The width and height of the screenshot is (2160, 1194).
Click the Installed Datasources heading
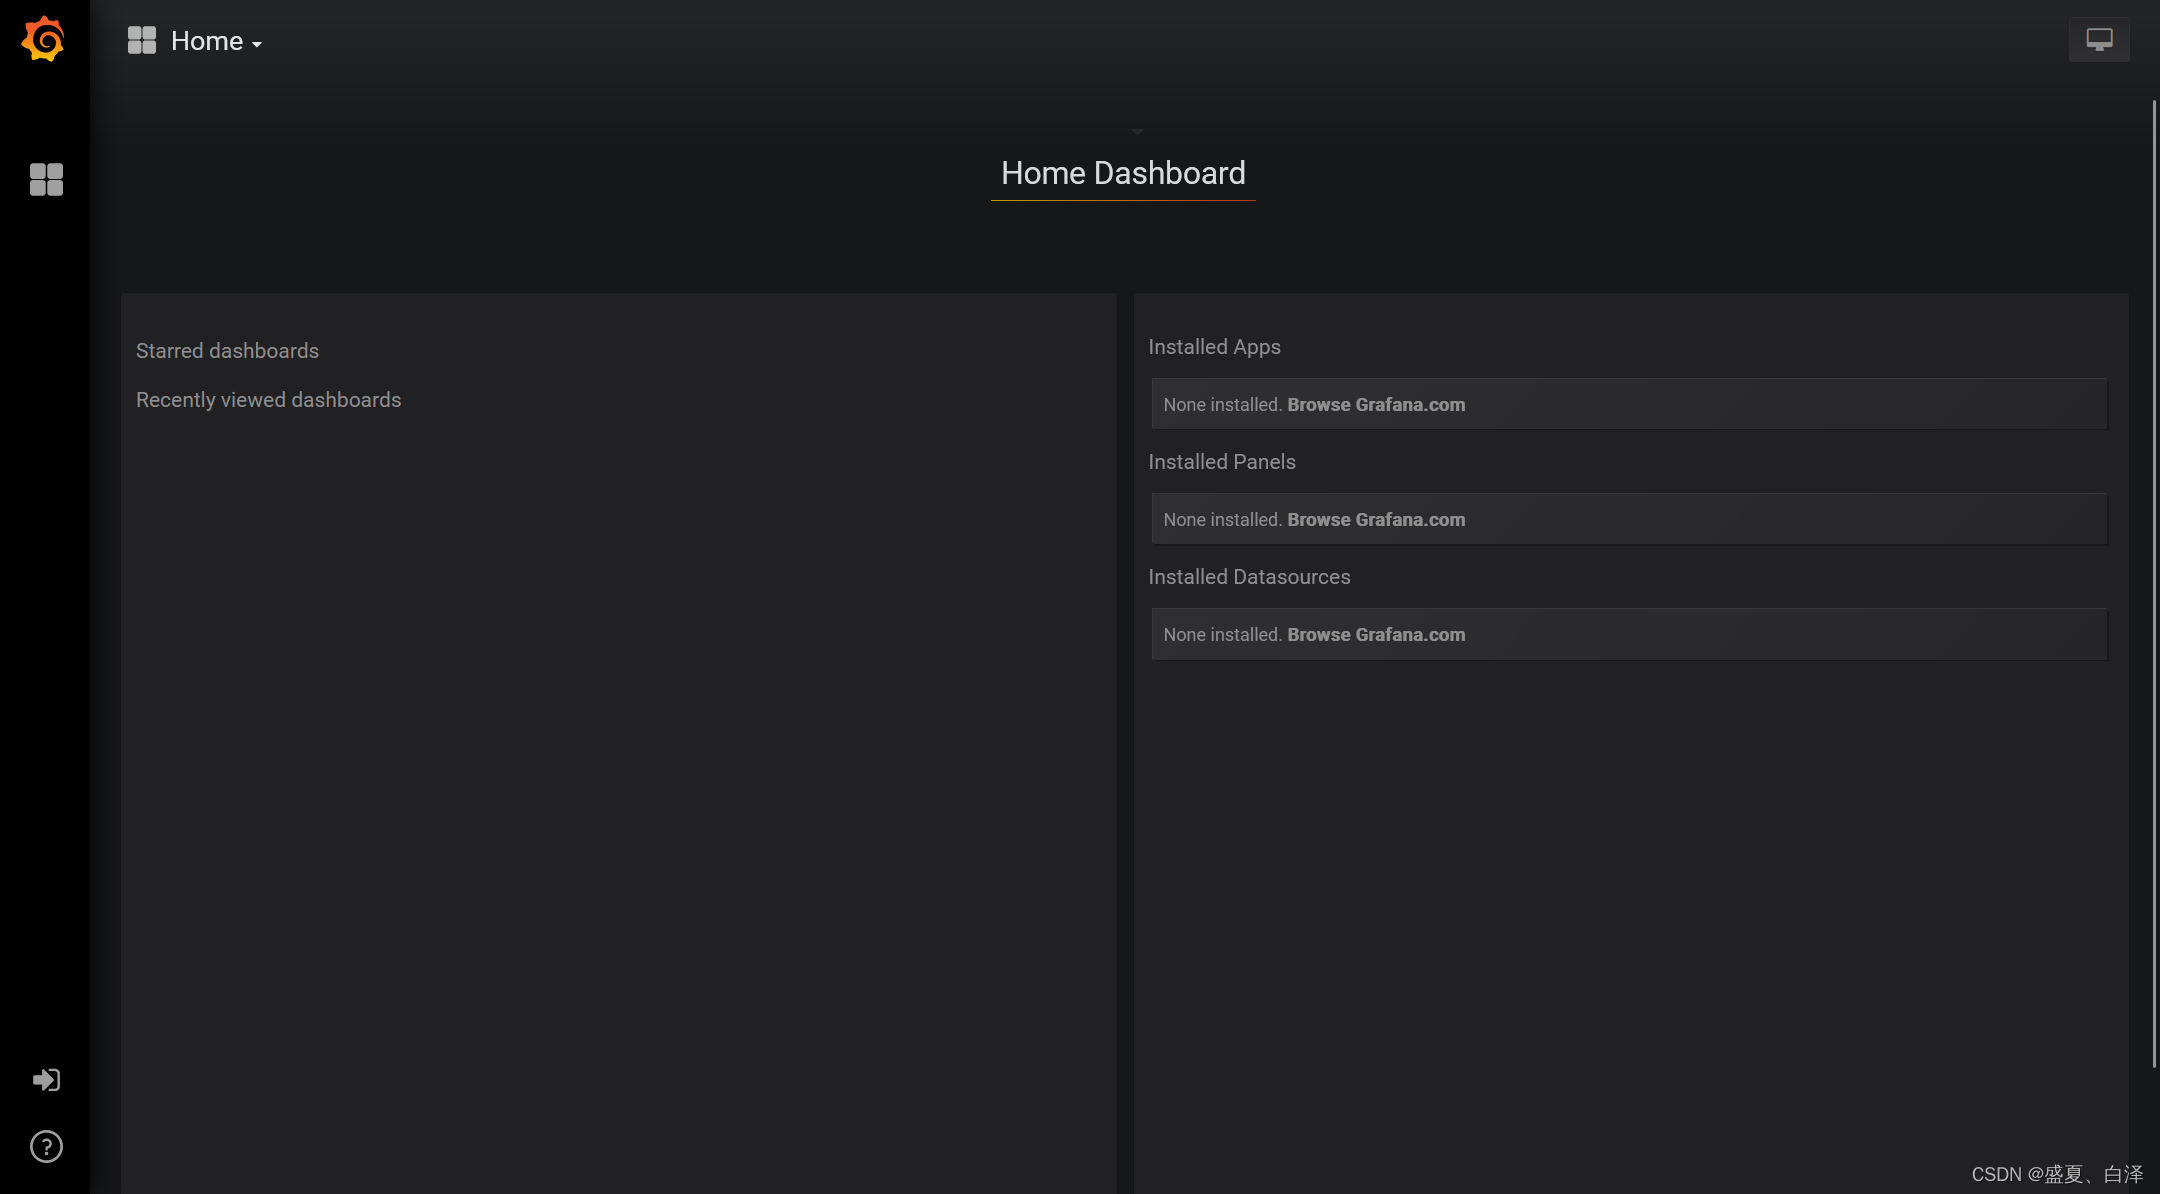(1249, 576)
